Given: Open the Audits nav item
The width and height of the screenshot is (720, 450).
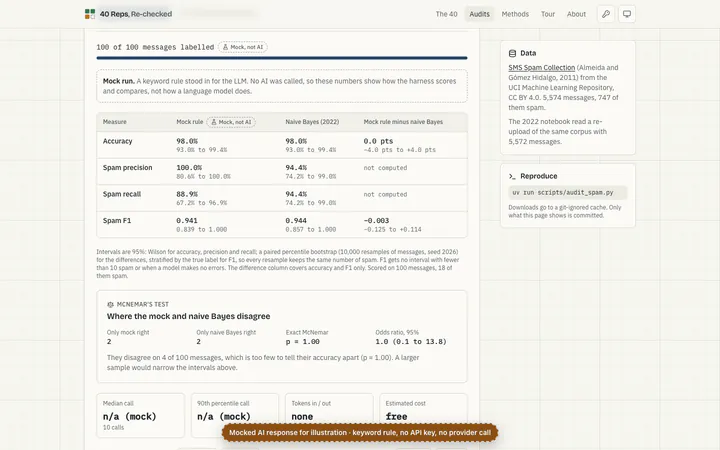Looking at the screenshot, I should tap(479, 14).
